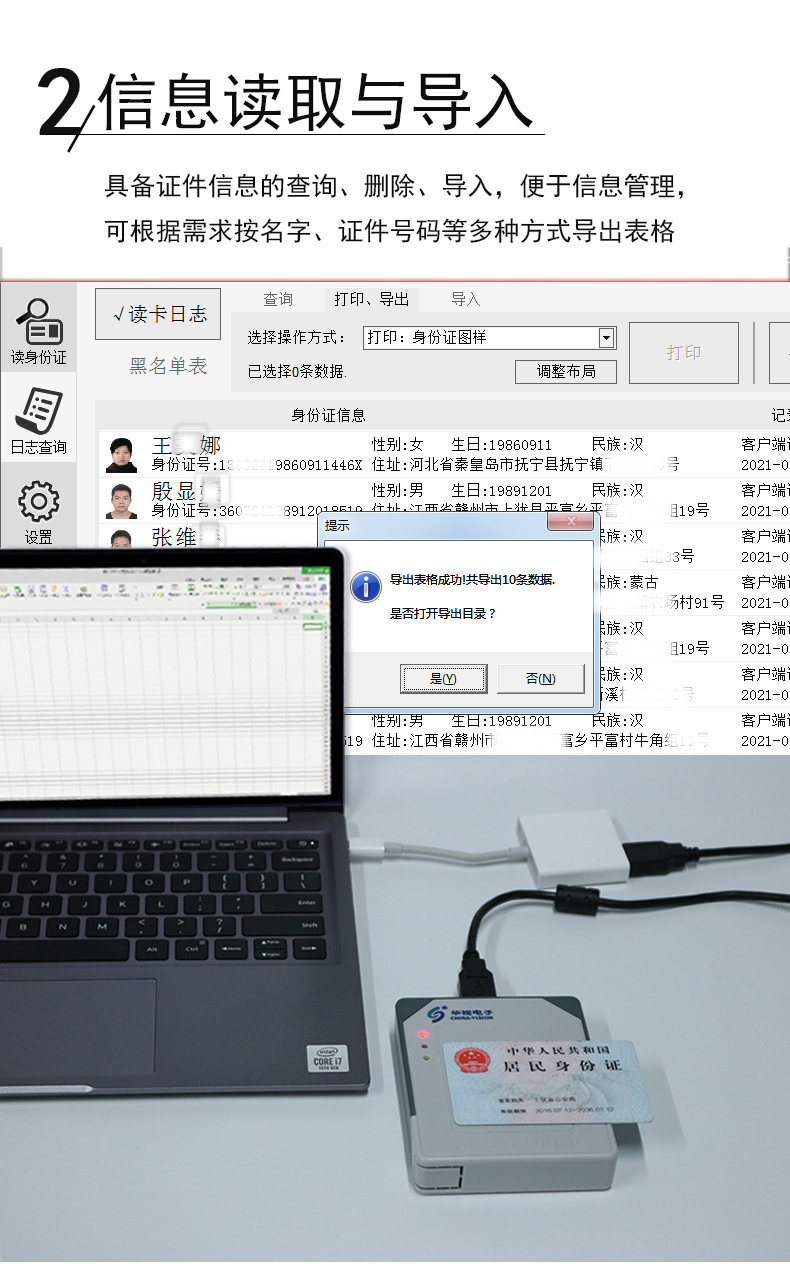
Task: Click the ID photo in the first record
Action: [x=121, y=455]
